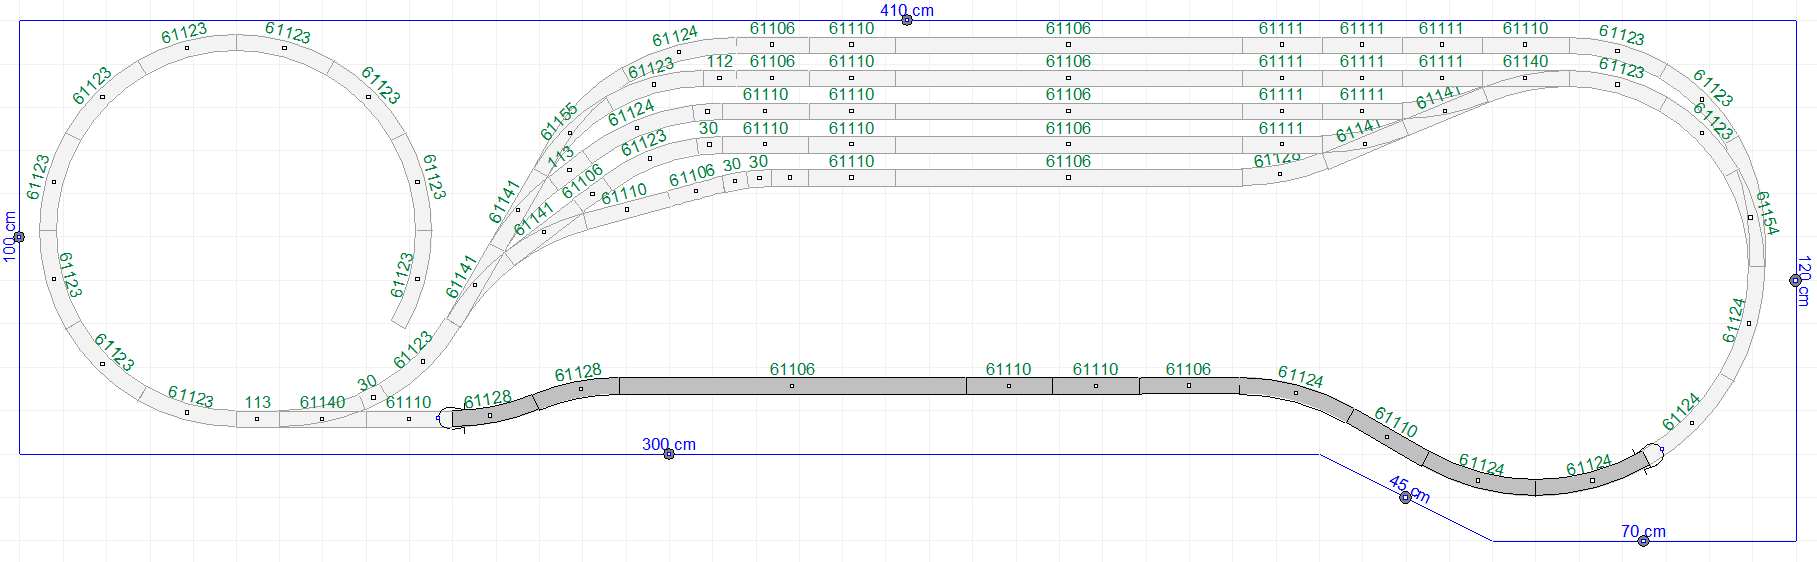The height and width of the screenshot is (562, 1817).
Task: Select the 61128 curve at yard's right end
Action: tap(1279, 174)
